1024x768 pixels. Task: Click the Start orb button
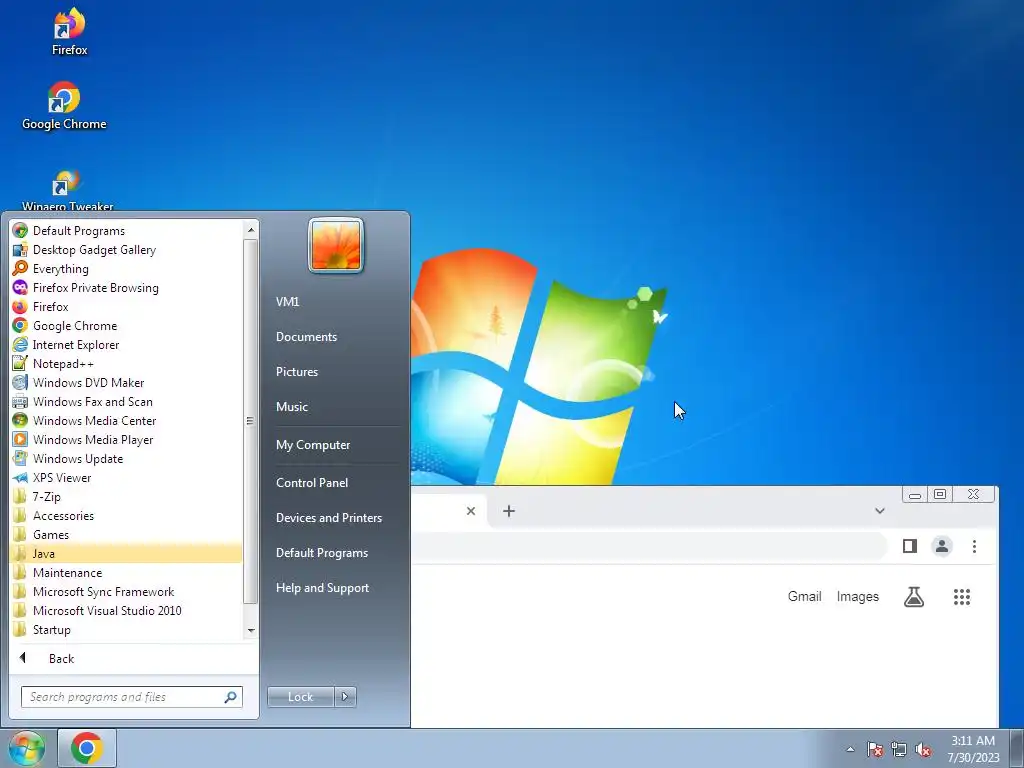(26, 748)
